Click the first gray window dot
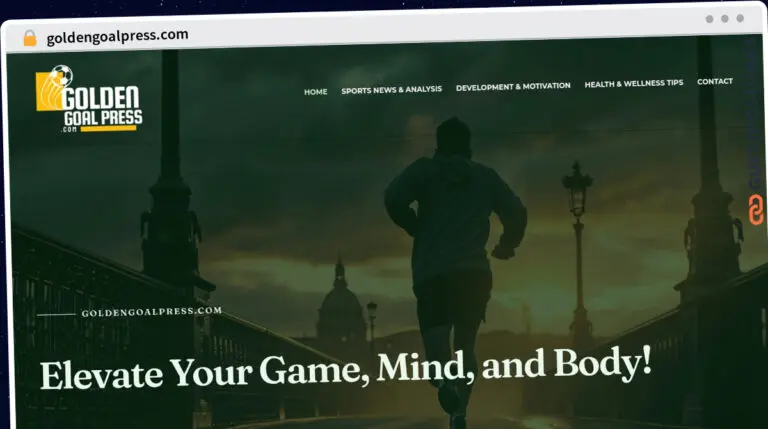Image resolution: width=768 pixels, height=429 pixels. tap(709, 19)
